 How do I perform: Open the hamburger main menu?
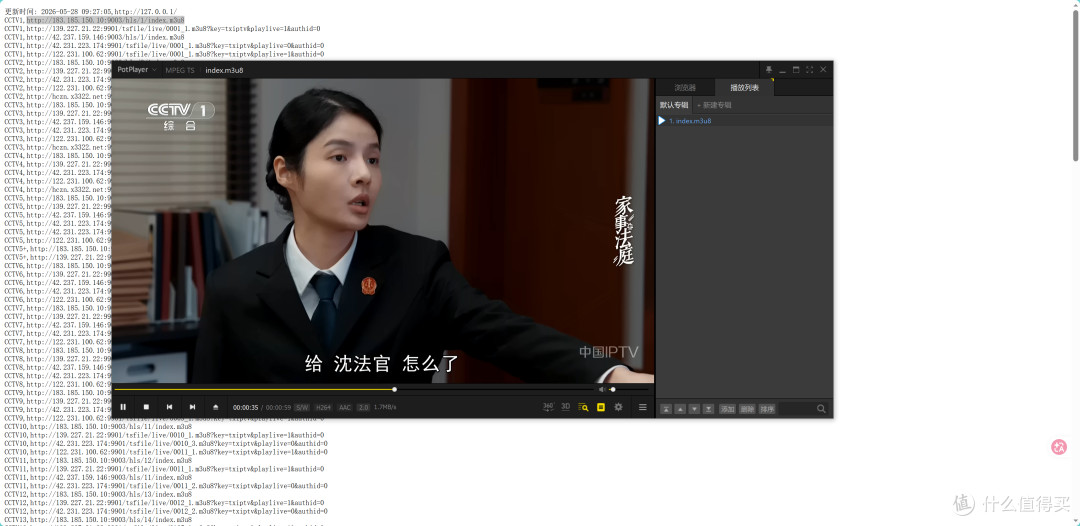click(643, 407)
